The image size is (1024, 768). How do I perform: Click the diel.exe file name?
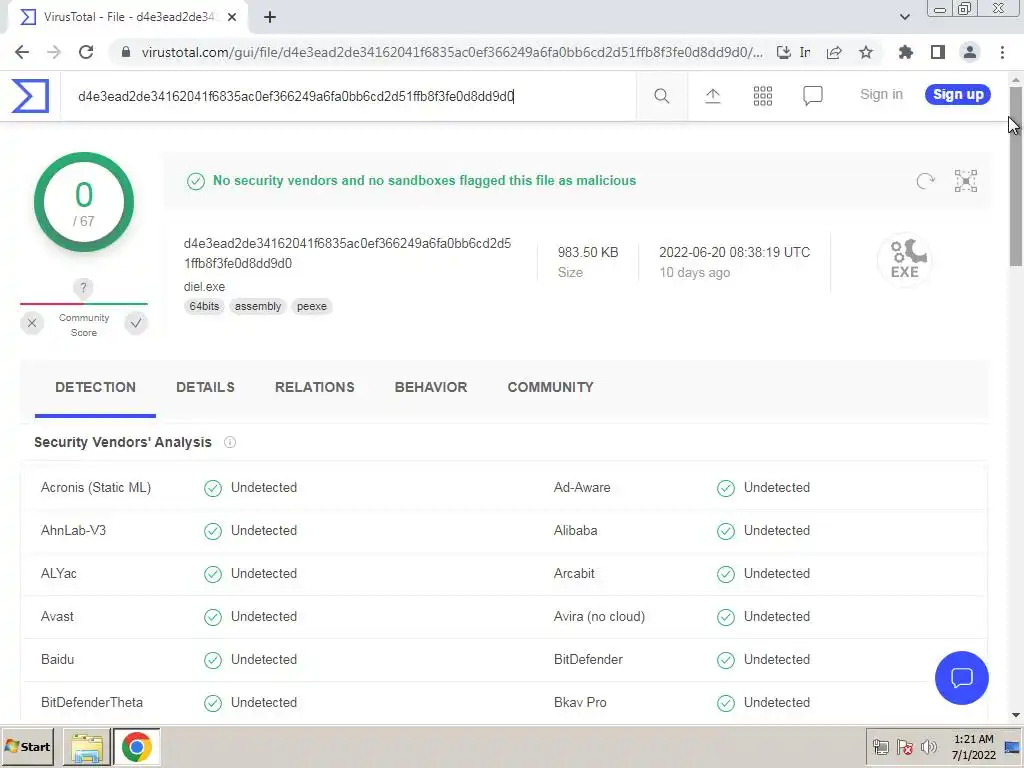(x=204, y=287)
